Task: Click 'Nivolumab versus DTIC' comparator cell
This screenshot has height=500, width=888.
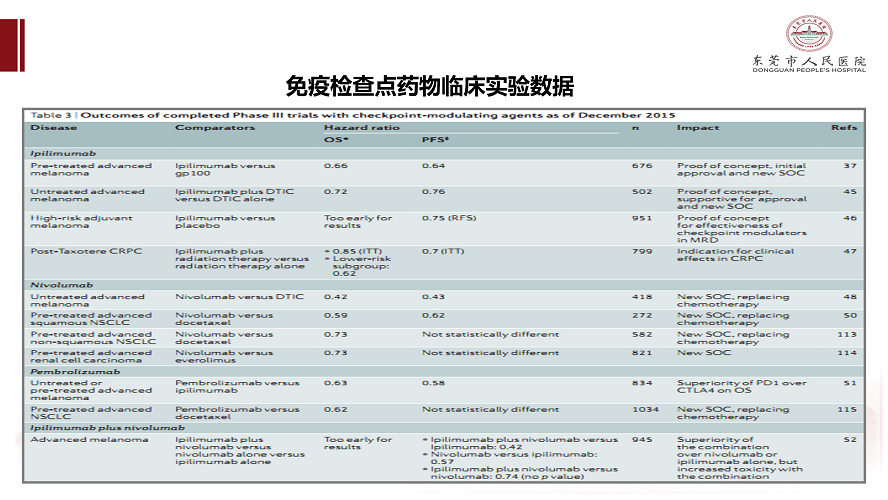Action: click(x=239, y=297)
